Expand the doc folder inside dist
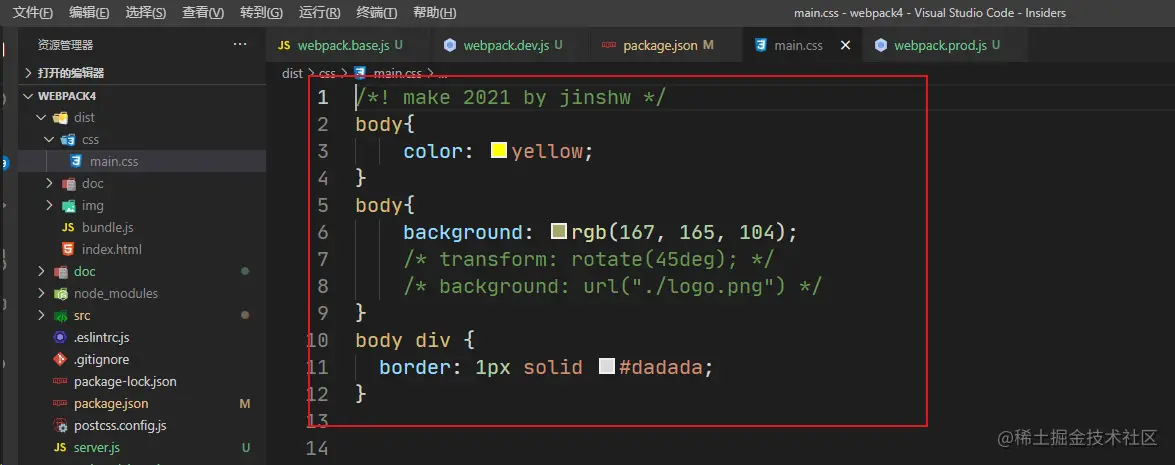The height and width of the screenshot is (465, 1175). point(49,183)
